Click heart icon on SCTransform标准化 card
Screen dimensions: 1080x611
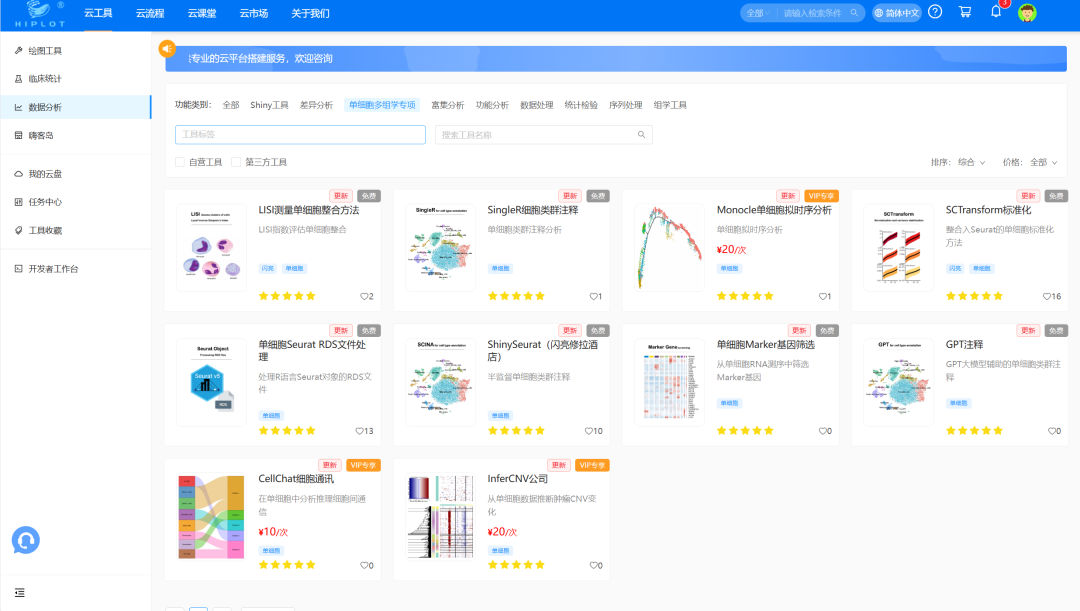(1045, 296)
